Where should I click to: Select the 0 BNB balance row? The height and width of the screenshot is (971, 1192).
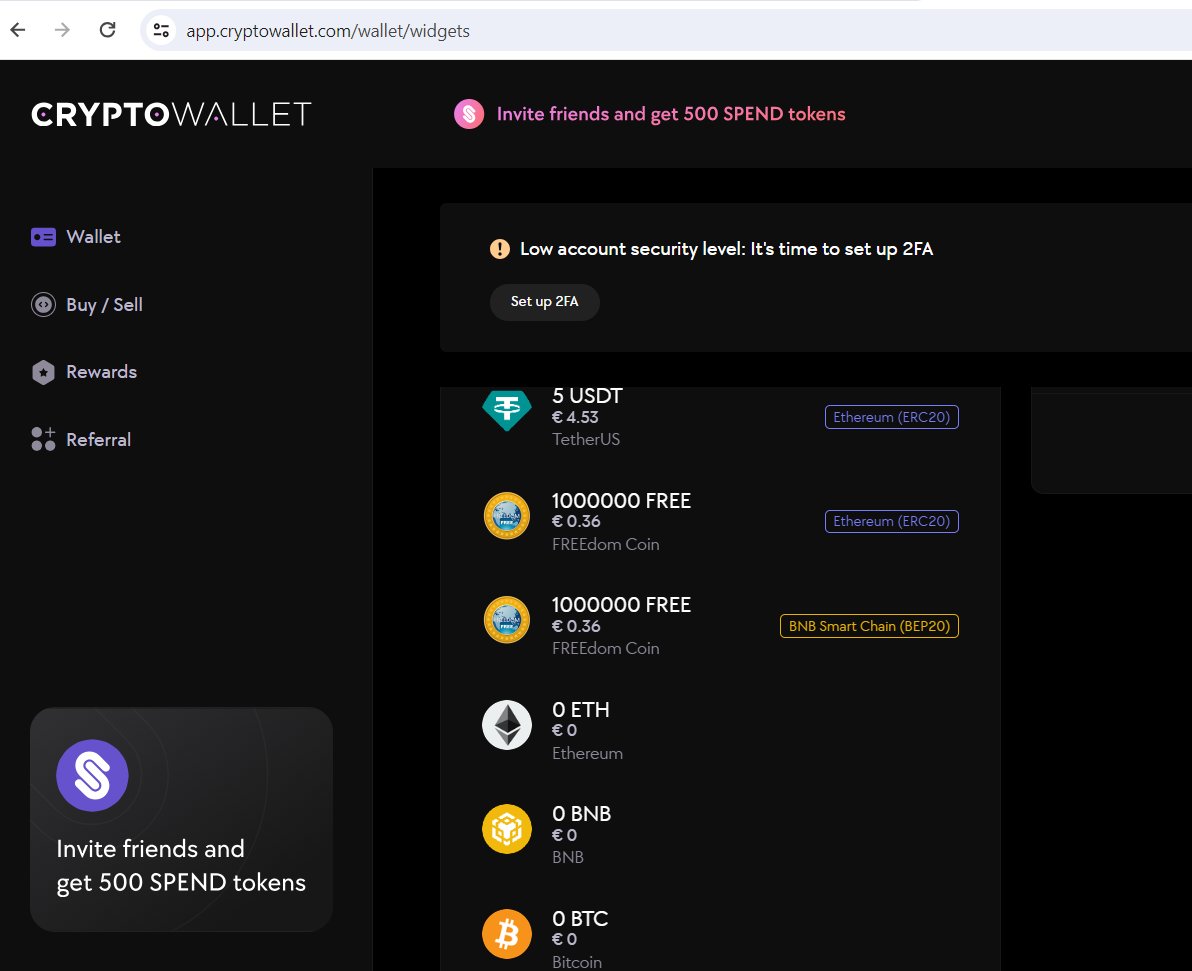pyautogui.click(x=720, y=835)
